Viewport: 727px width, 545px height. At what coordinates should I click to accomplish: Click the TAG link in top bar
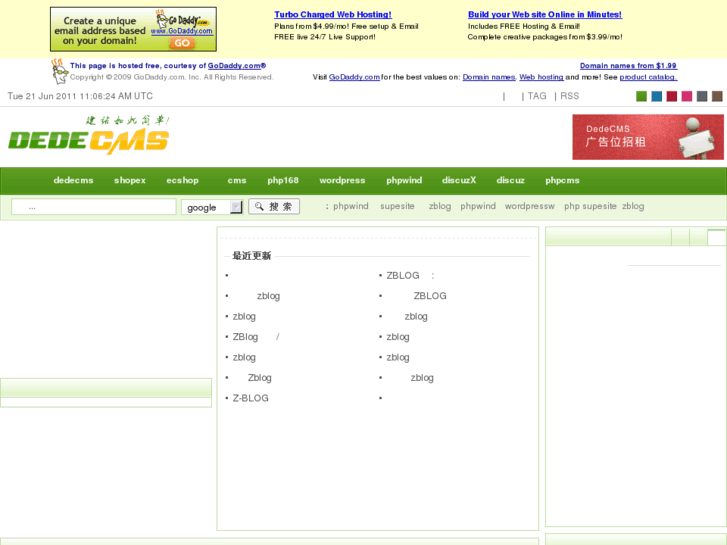click(x=537, y=96)
